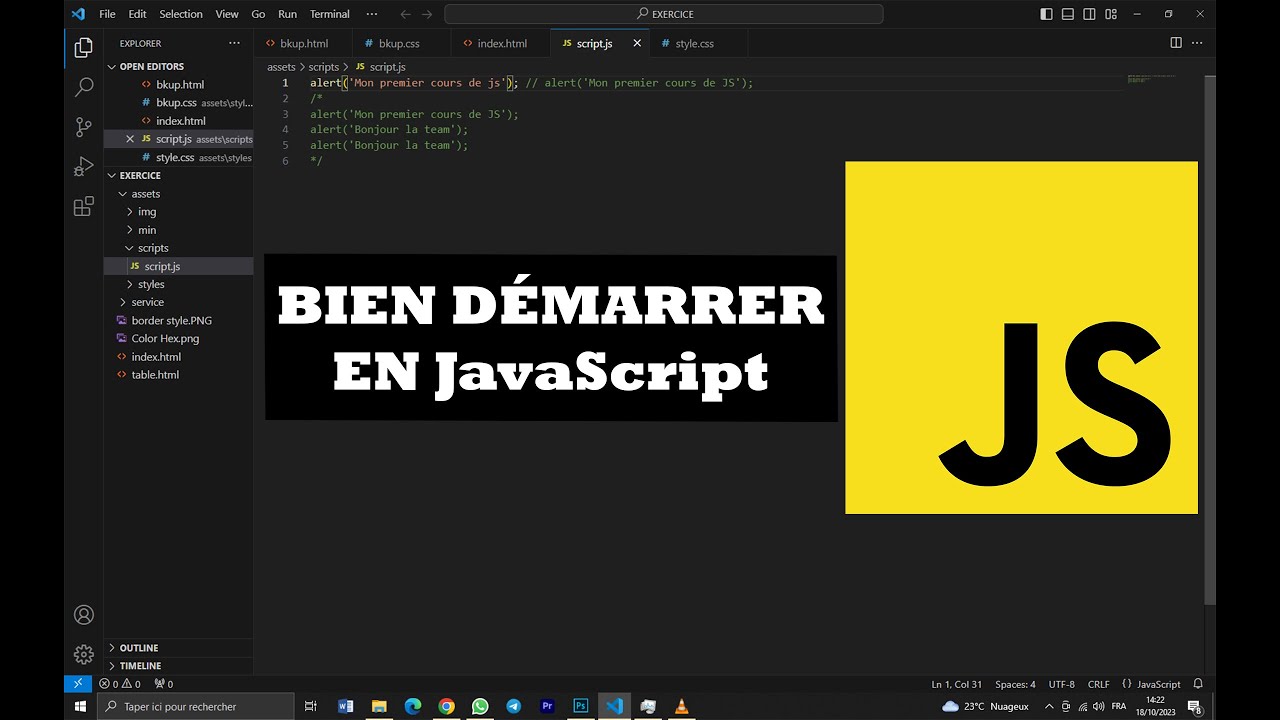Open the Edit menu

point(138,14)
